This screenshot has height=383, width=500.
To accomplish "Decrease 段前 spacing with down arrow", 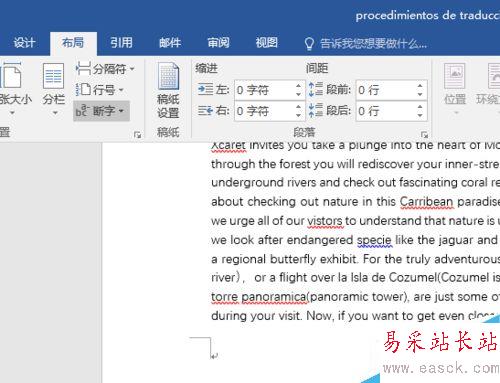I will tap(420, 94).
